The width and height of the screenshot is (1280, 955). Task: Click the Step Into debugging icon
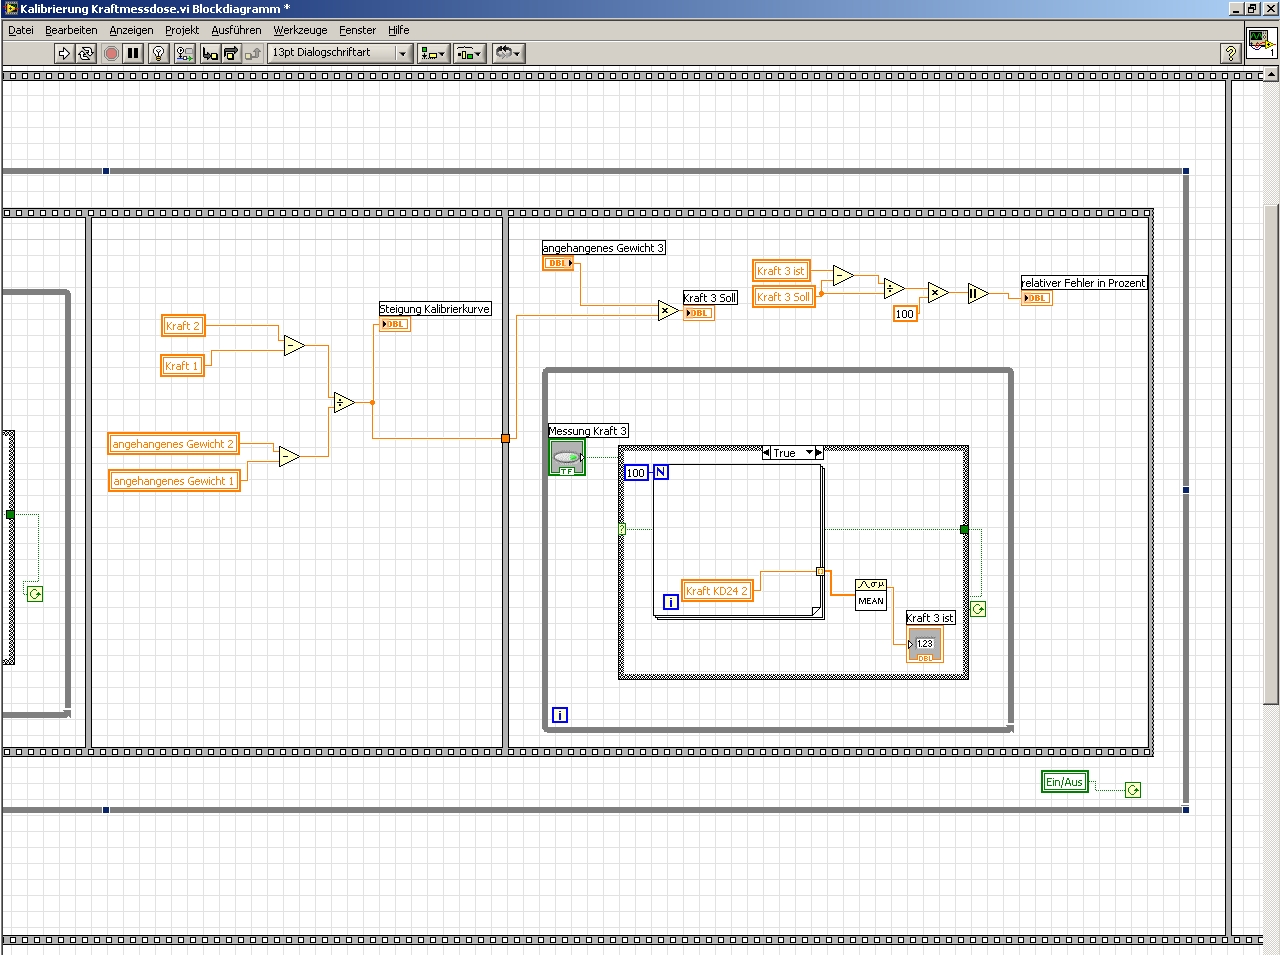coord(209,53)
